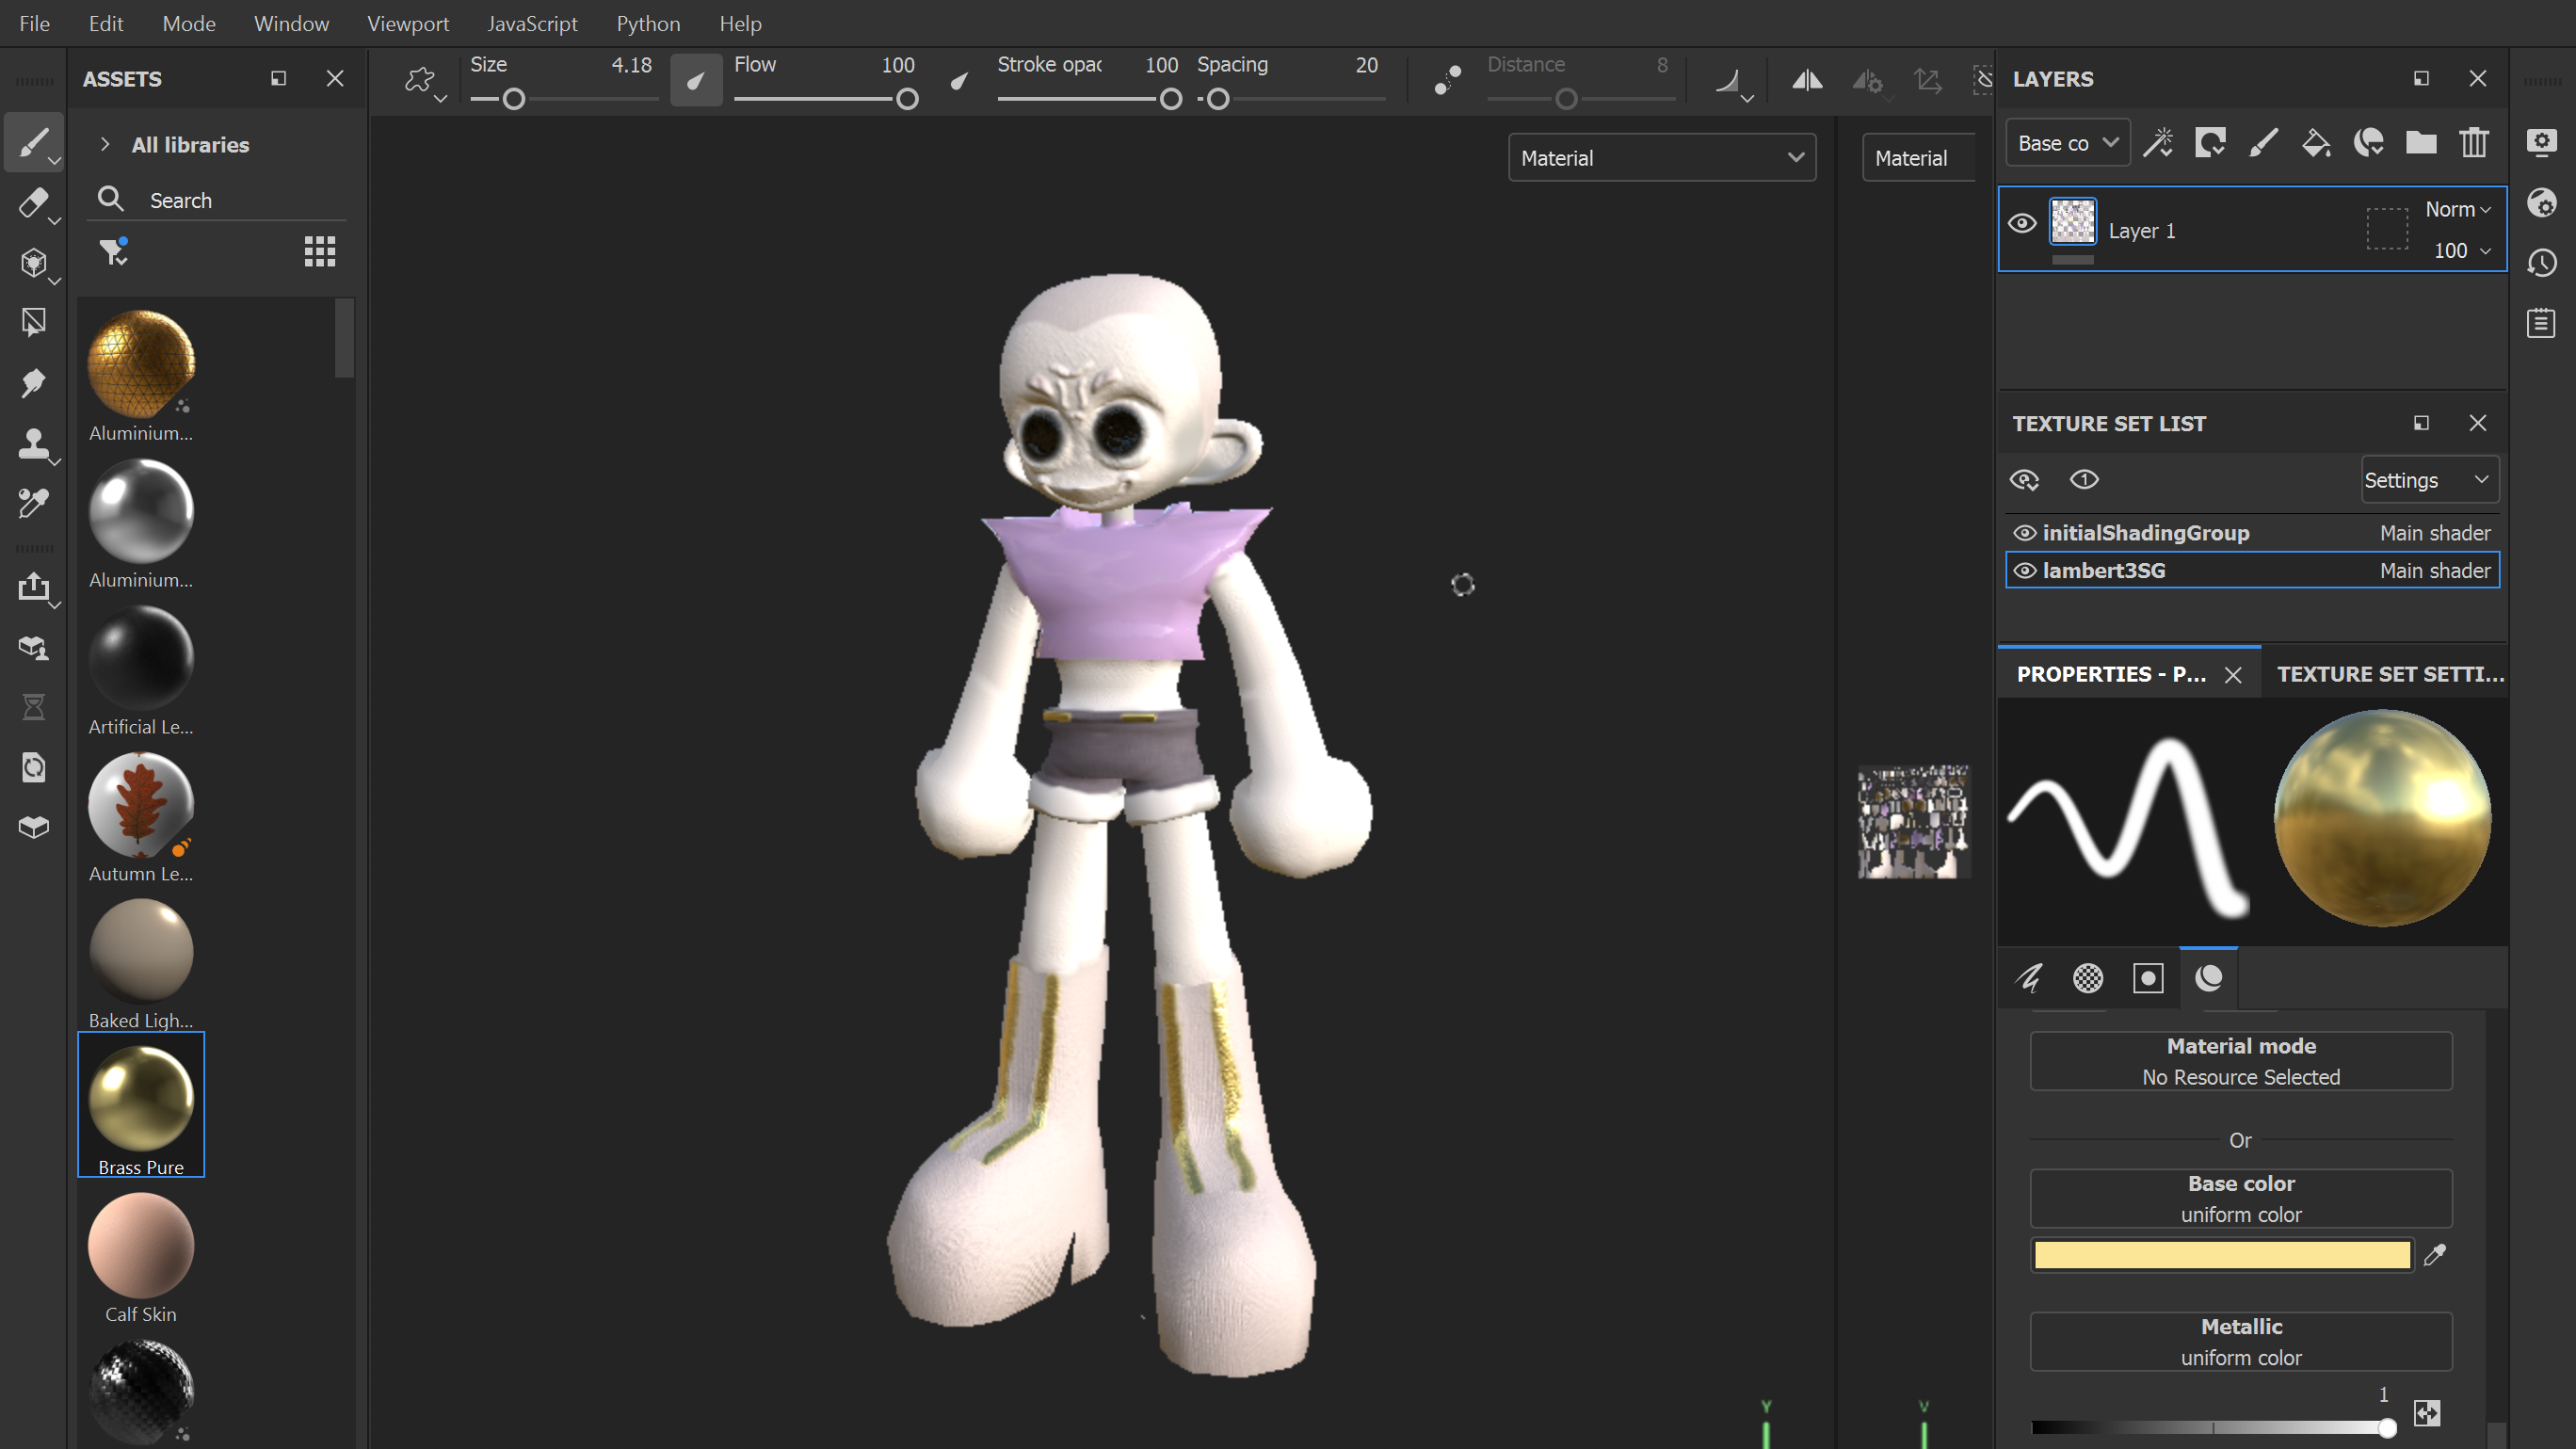The image size is (2576, 1449).
Task: Click the symmetry mirror icon
Action: click(x=1806, y=80)
